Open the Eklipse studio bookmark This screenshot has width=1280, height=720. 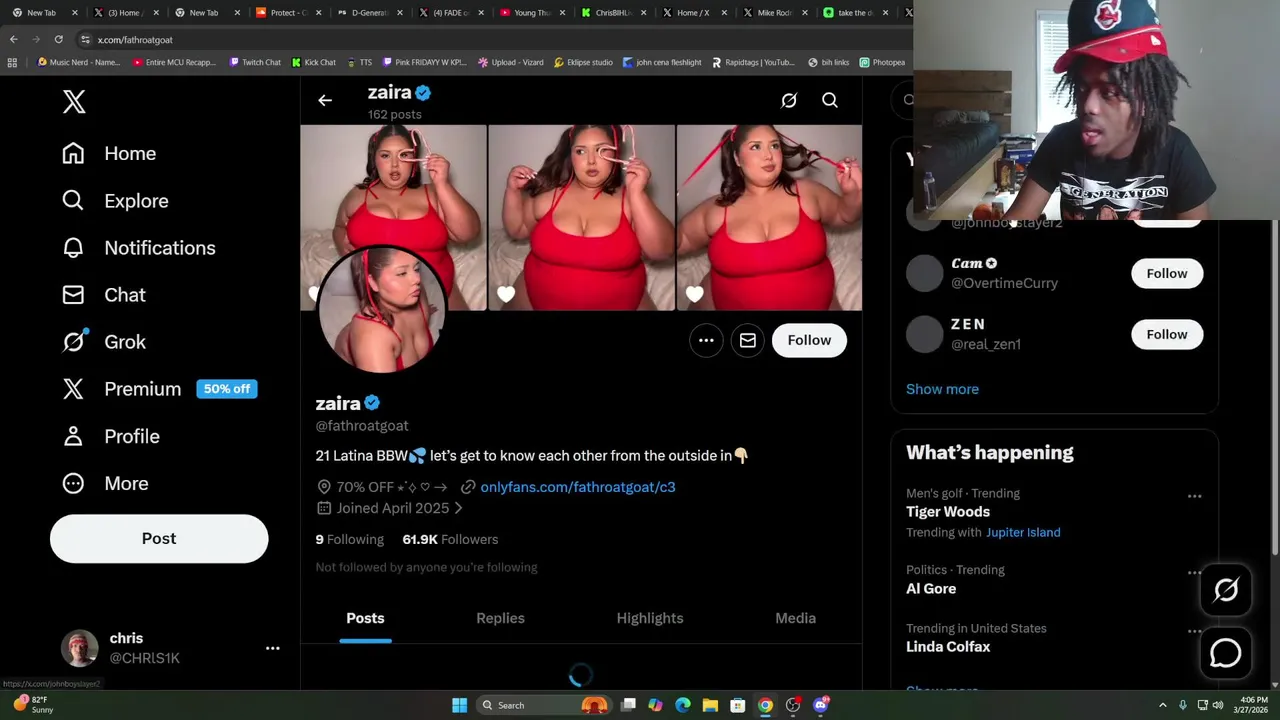click(x=583, y=62)
